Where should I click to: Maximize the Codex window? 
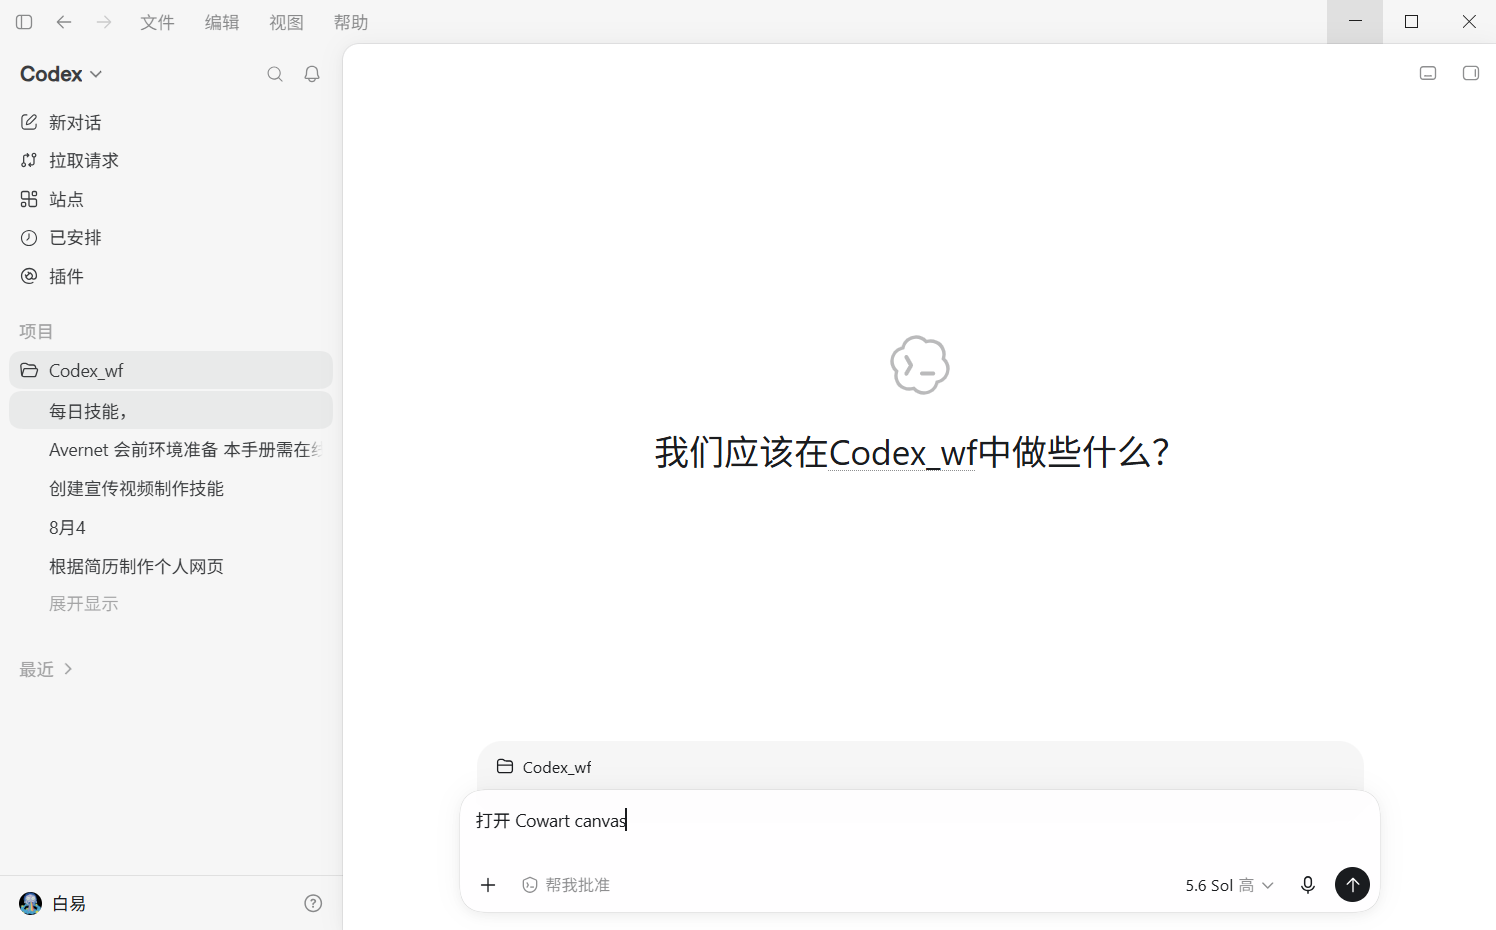(1411, 22)
